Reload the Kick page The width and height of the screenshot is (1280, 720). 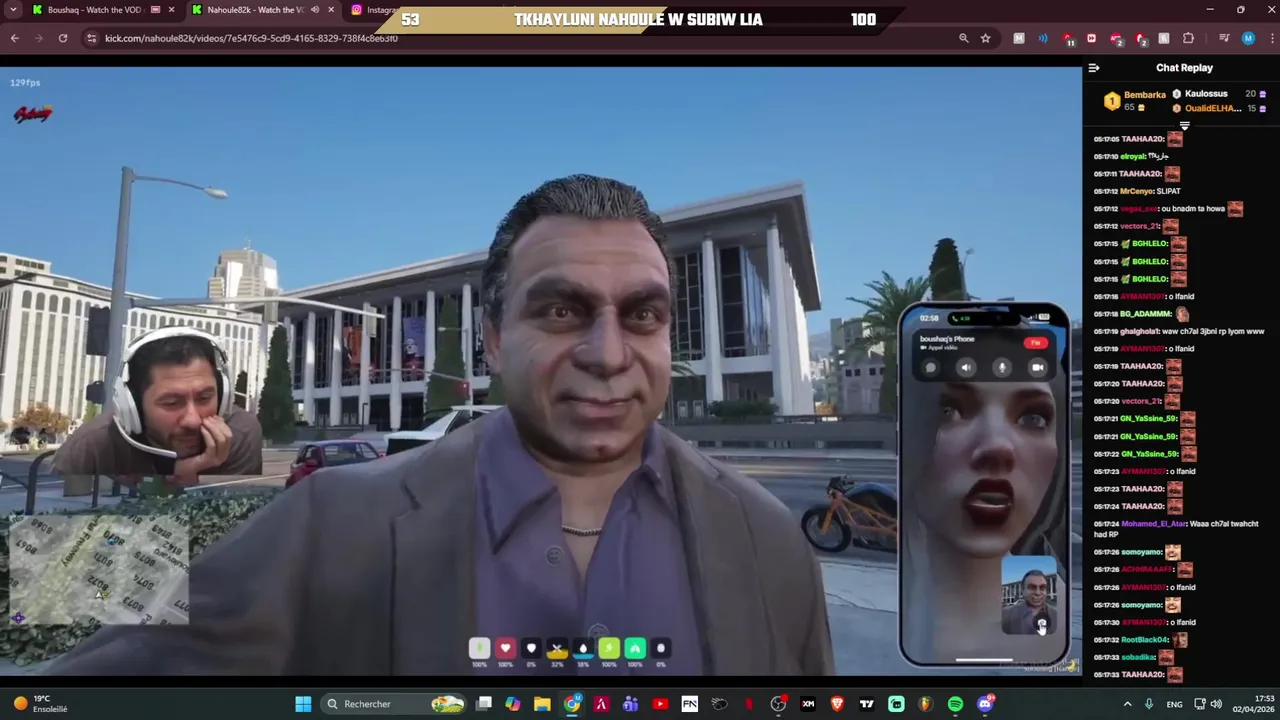coord(62,38)
